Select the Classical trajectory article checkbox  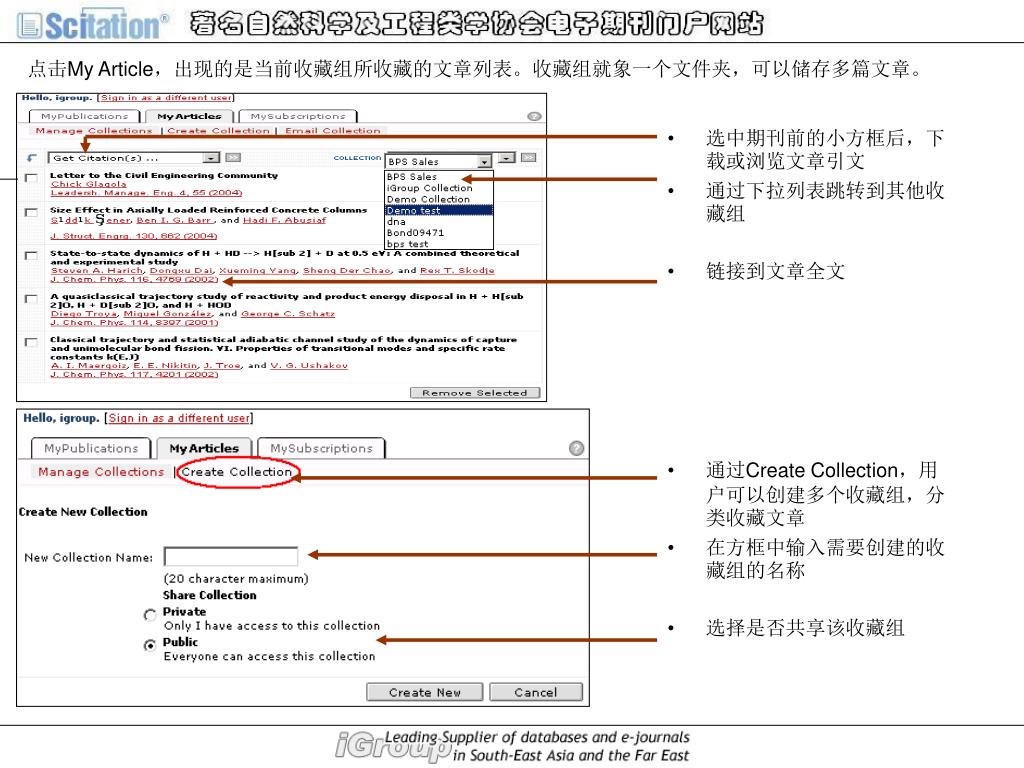pyautogui.click(x=31, y=342)
